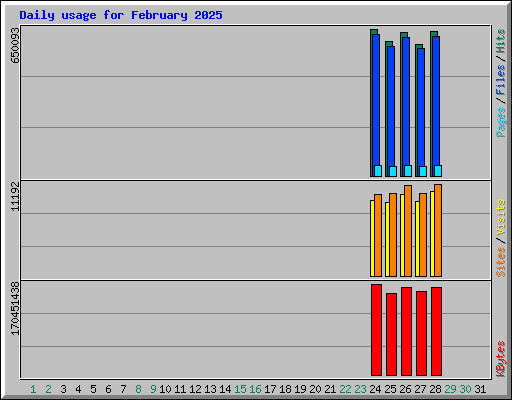Select the blue Files bar for day 26
The image size is (512, 400).
point(406,102)
